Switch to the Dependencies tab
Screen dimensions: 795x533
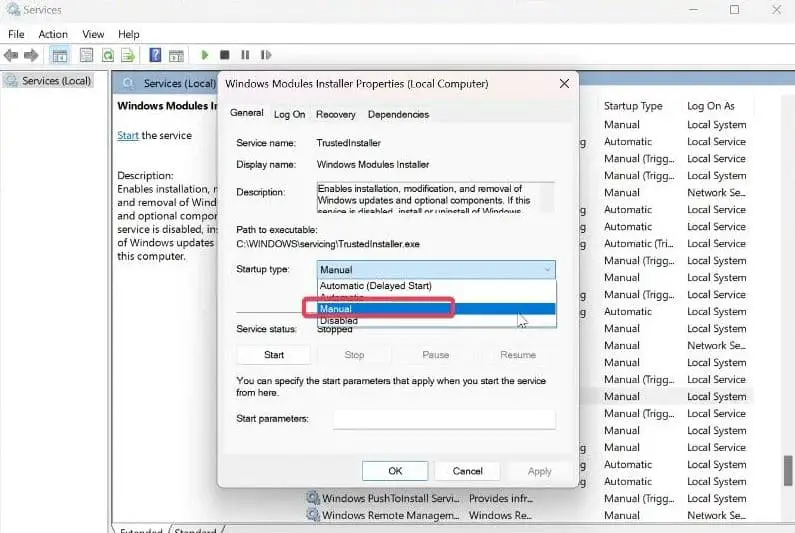(x=399, y=115)
